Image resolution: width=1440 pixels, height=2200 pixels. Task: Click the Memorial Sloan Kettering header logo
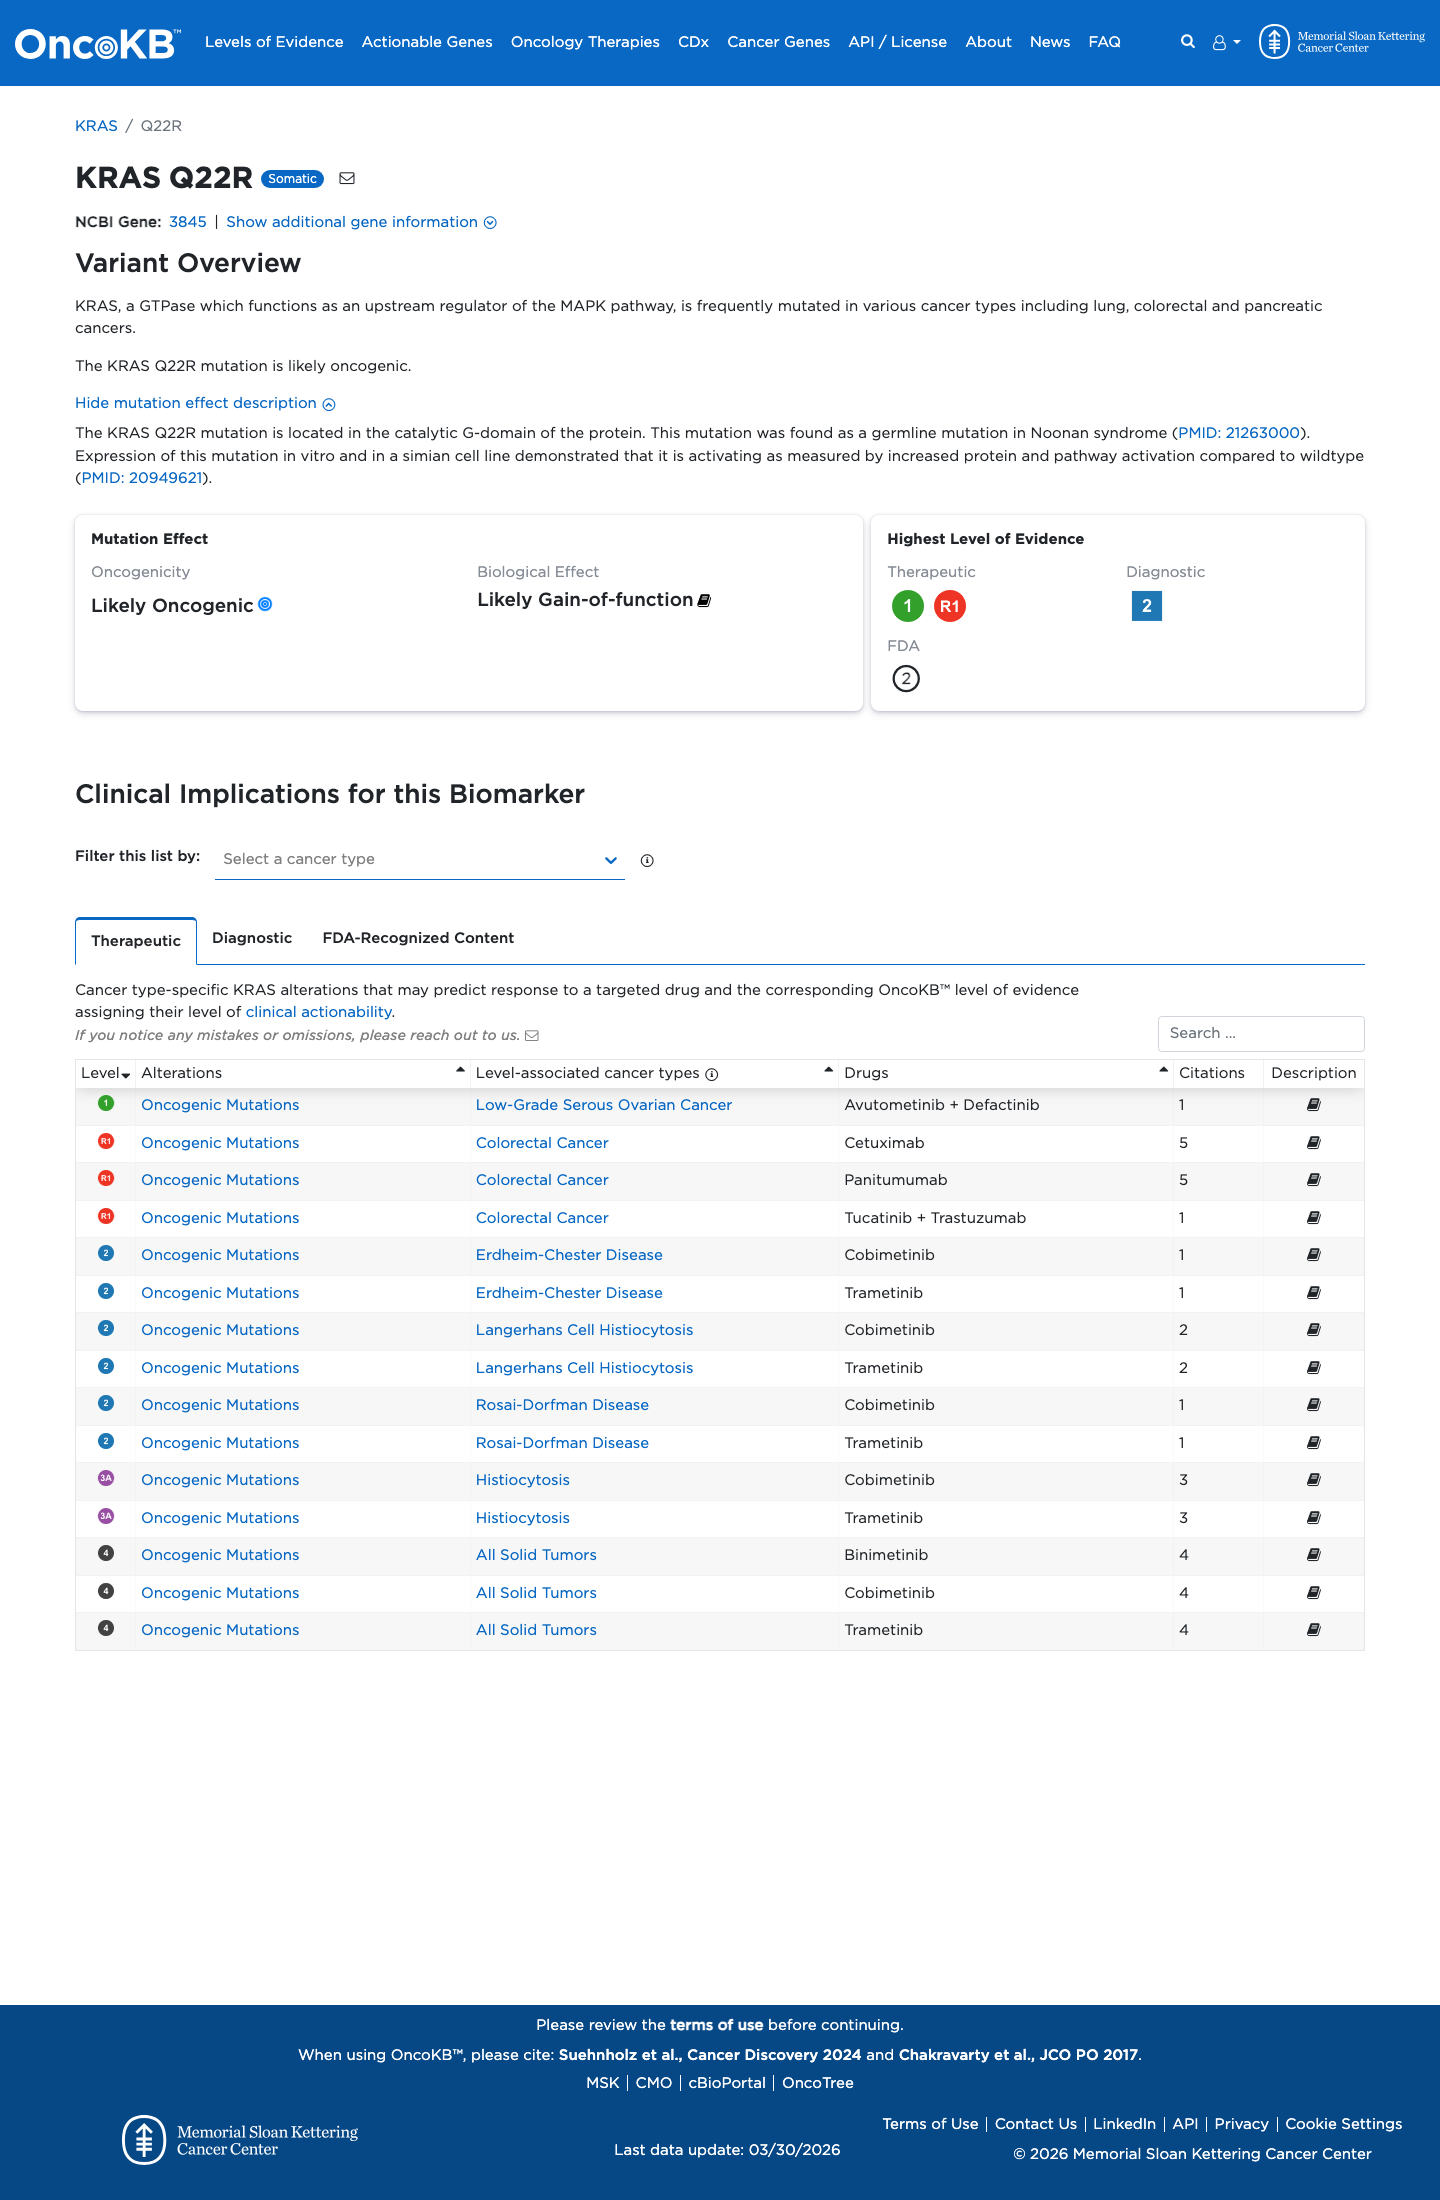pyautogui.click(x=1342, y=42)
